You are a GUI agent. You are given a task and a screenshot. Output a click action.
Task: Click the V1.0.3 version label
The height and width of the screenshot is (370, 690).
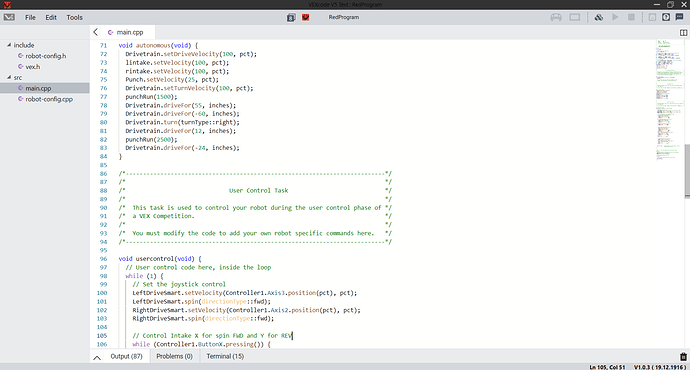[660, 367]
